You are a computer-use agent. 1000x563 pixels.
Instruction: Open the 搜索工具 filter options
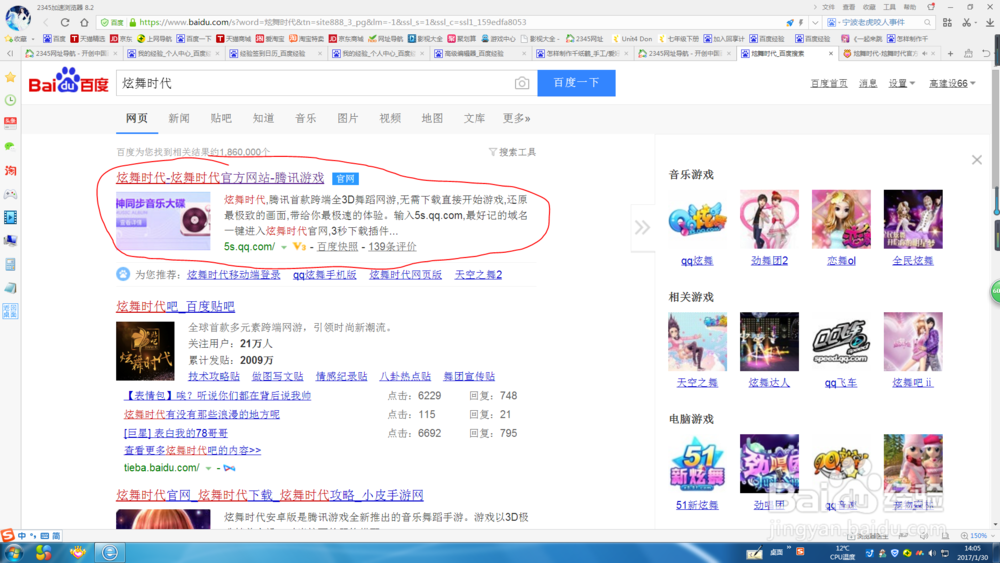tap(512, 152)
